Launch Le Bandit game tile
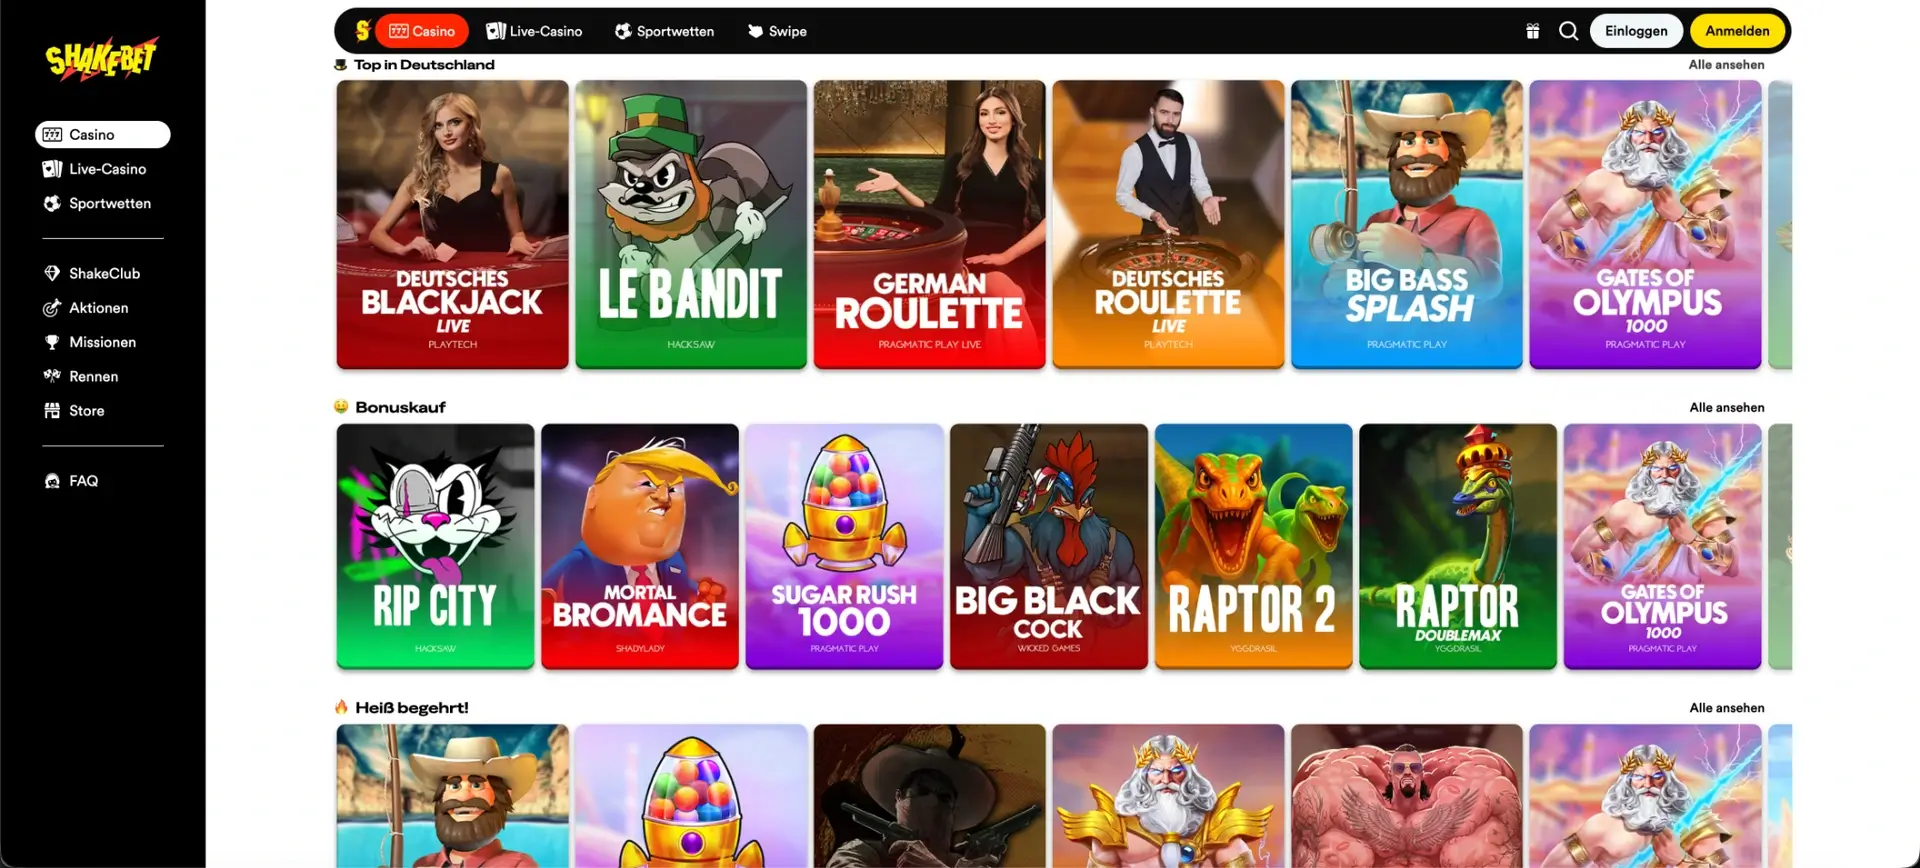 691,225
